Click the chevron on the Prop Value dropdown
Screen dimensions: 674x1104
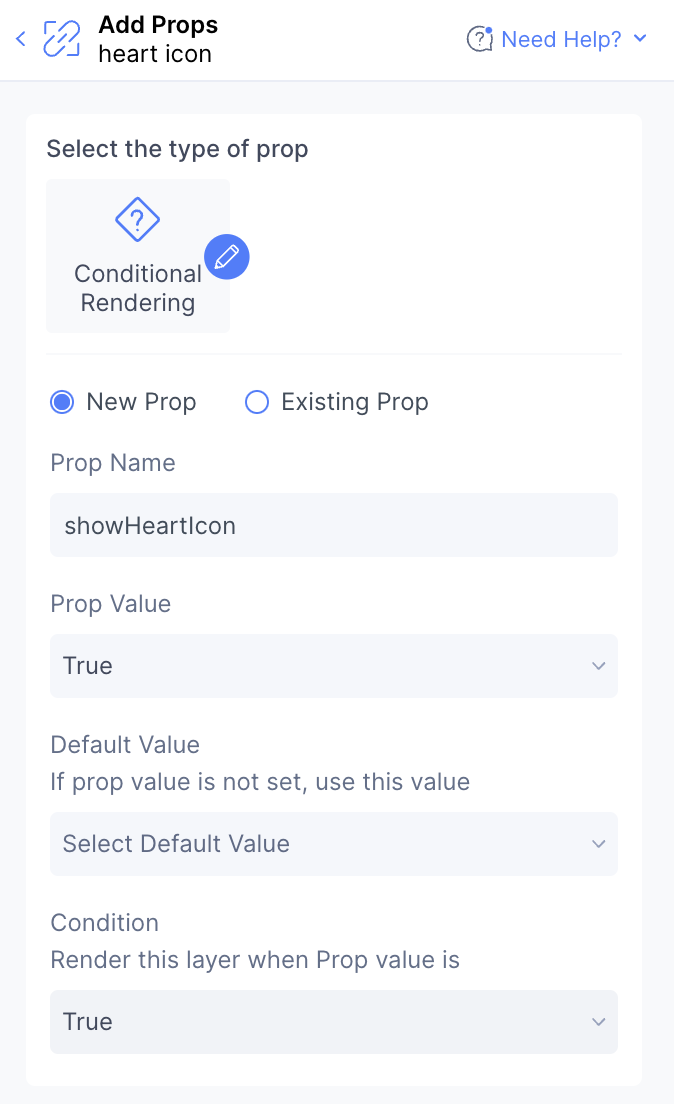(598, 666)
